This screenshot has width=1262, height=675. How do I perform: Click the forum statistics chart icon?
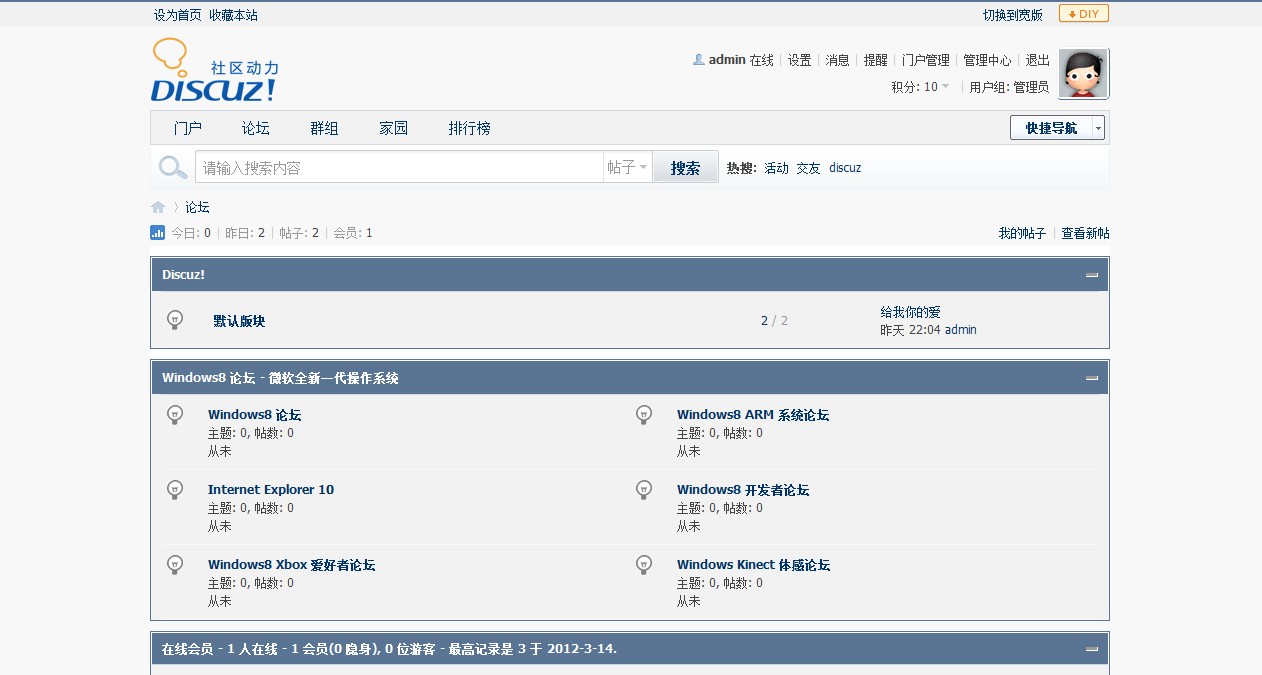point(157,233)
